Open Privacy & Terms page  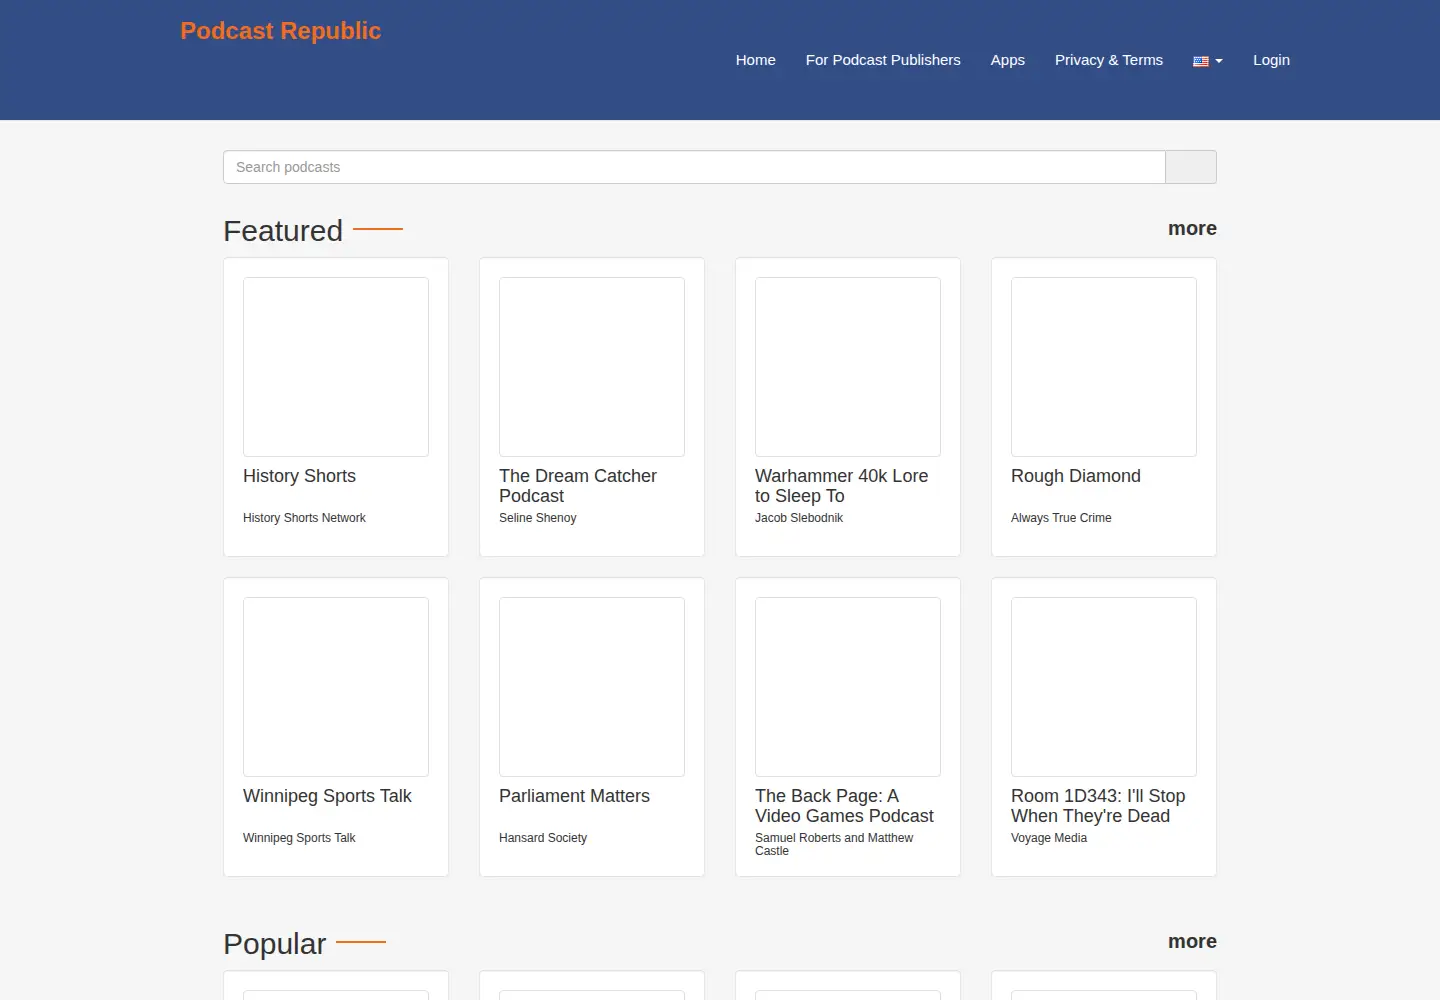(1108, 60)
